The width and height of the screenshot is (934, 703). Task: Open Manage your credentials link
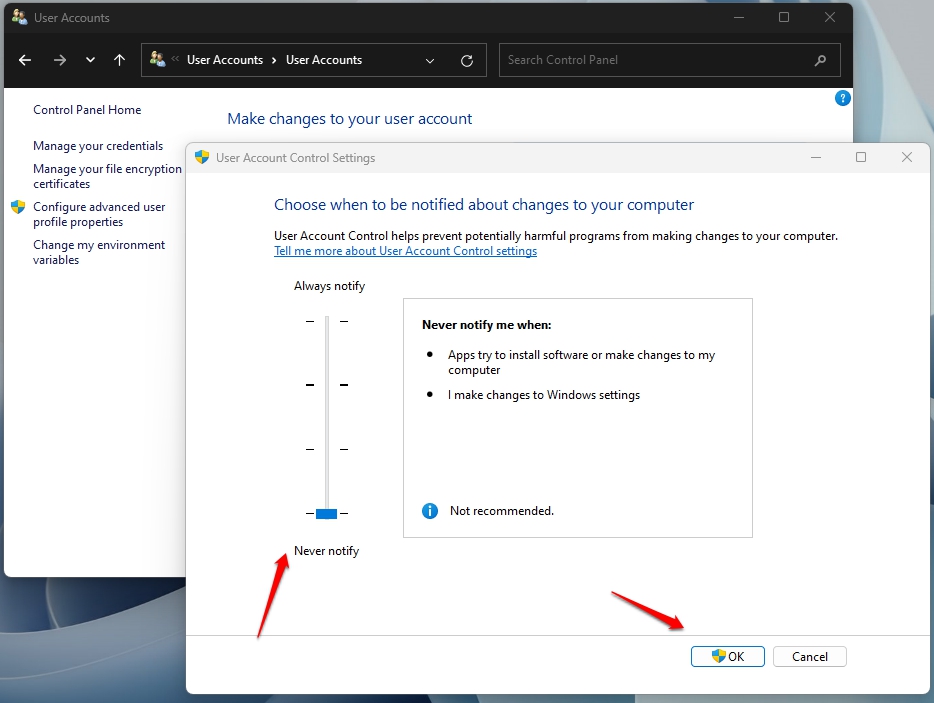tap(98, 146)
